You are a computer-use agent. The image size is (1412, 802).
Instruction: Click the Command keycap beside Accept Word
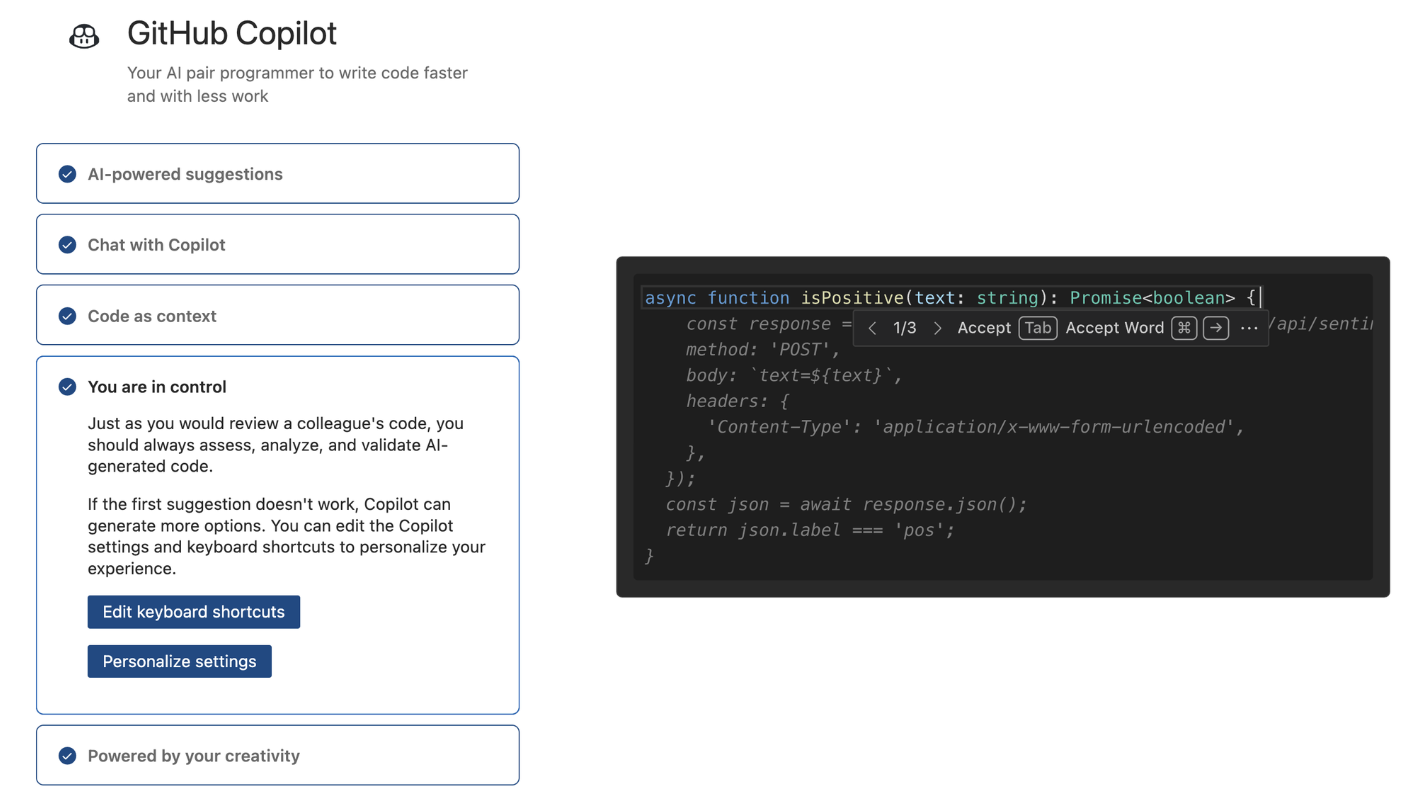pos(1184,327)
